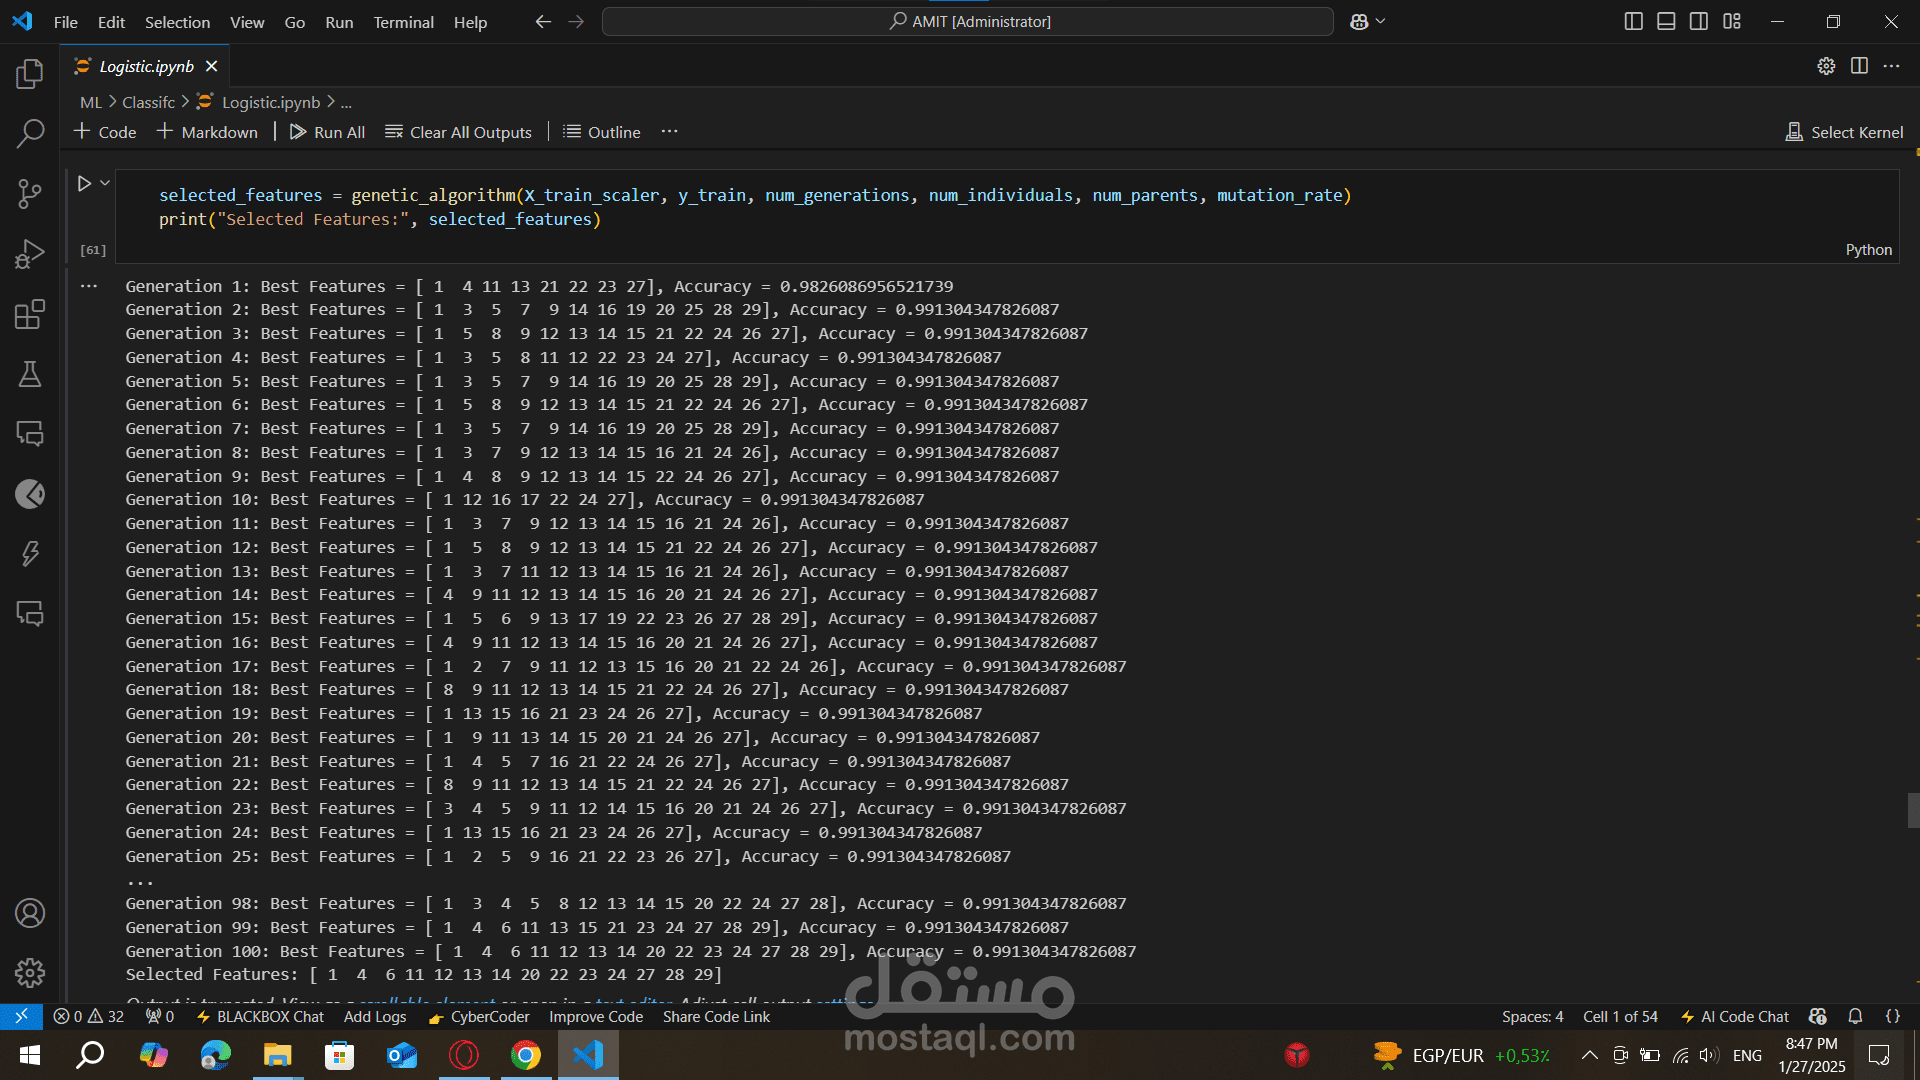The image size is (1920, 1080).
Task: Open File Explorer from taskbar
Action: [x=277, y=1055]
